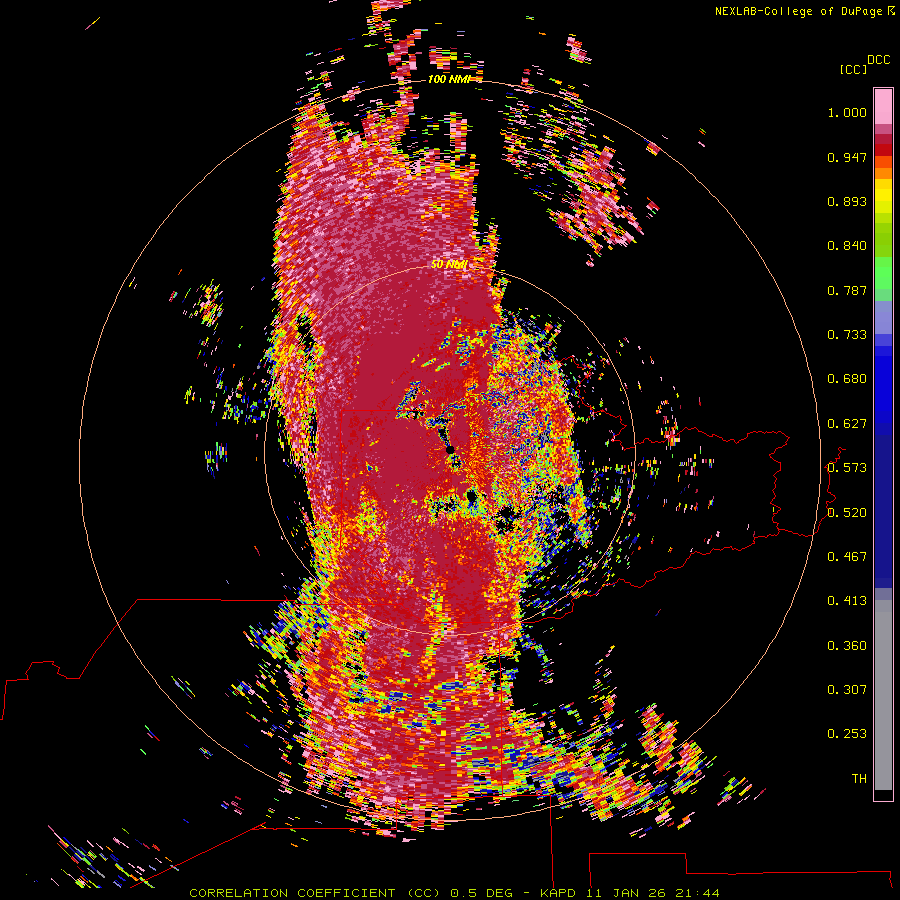This screenshot has width=900, height=900.
Task: Click the 0.947 legend value
Action: point(847,157)
